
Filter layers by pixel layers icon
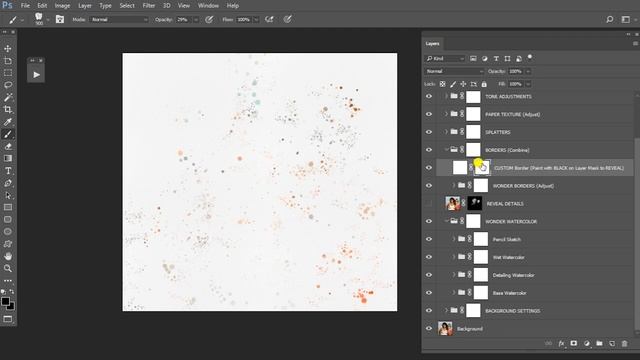(x=473, y=59)
